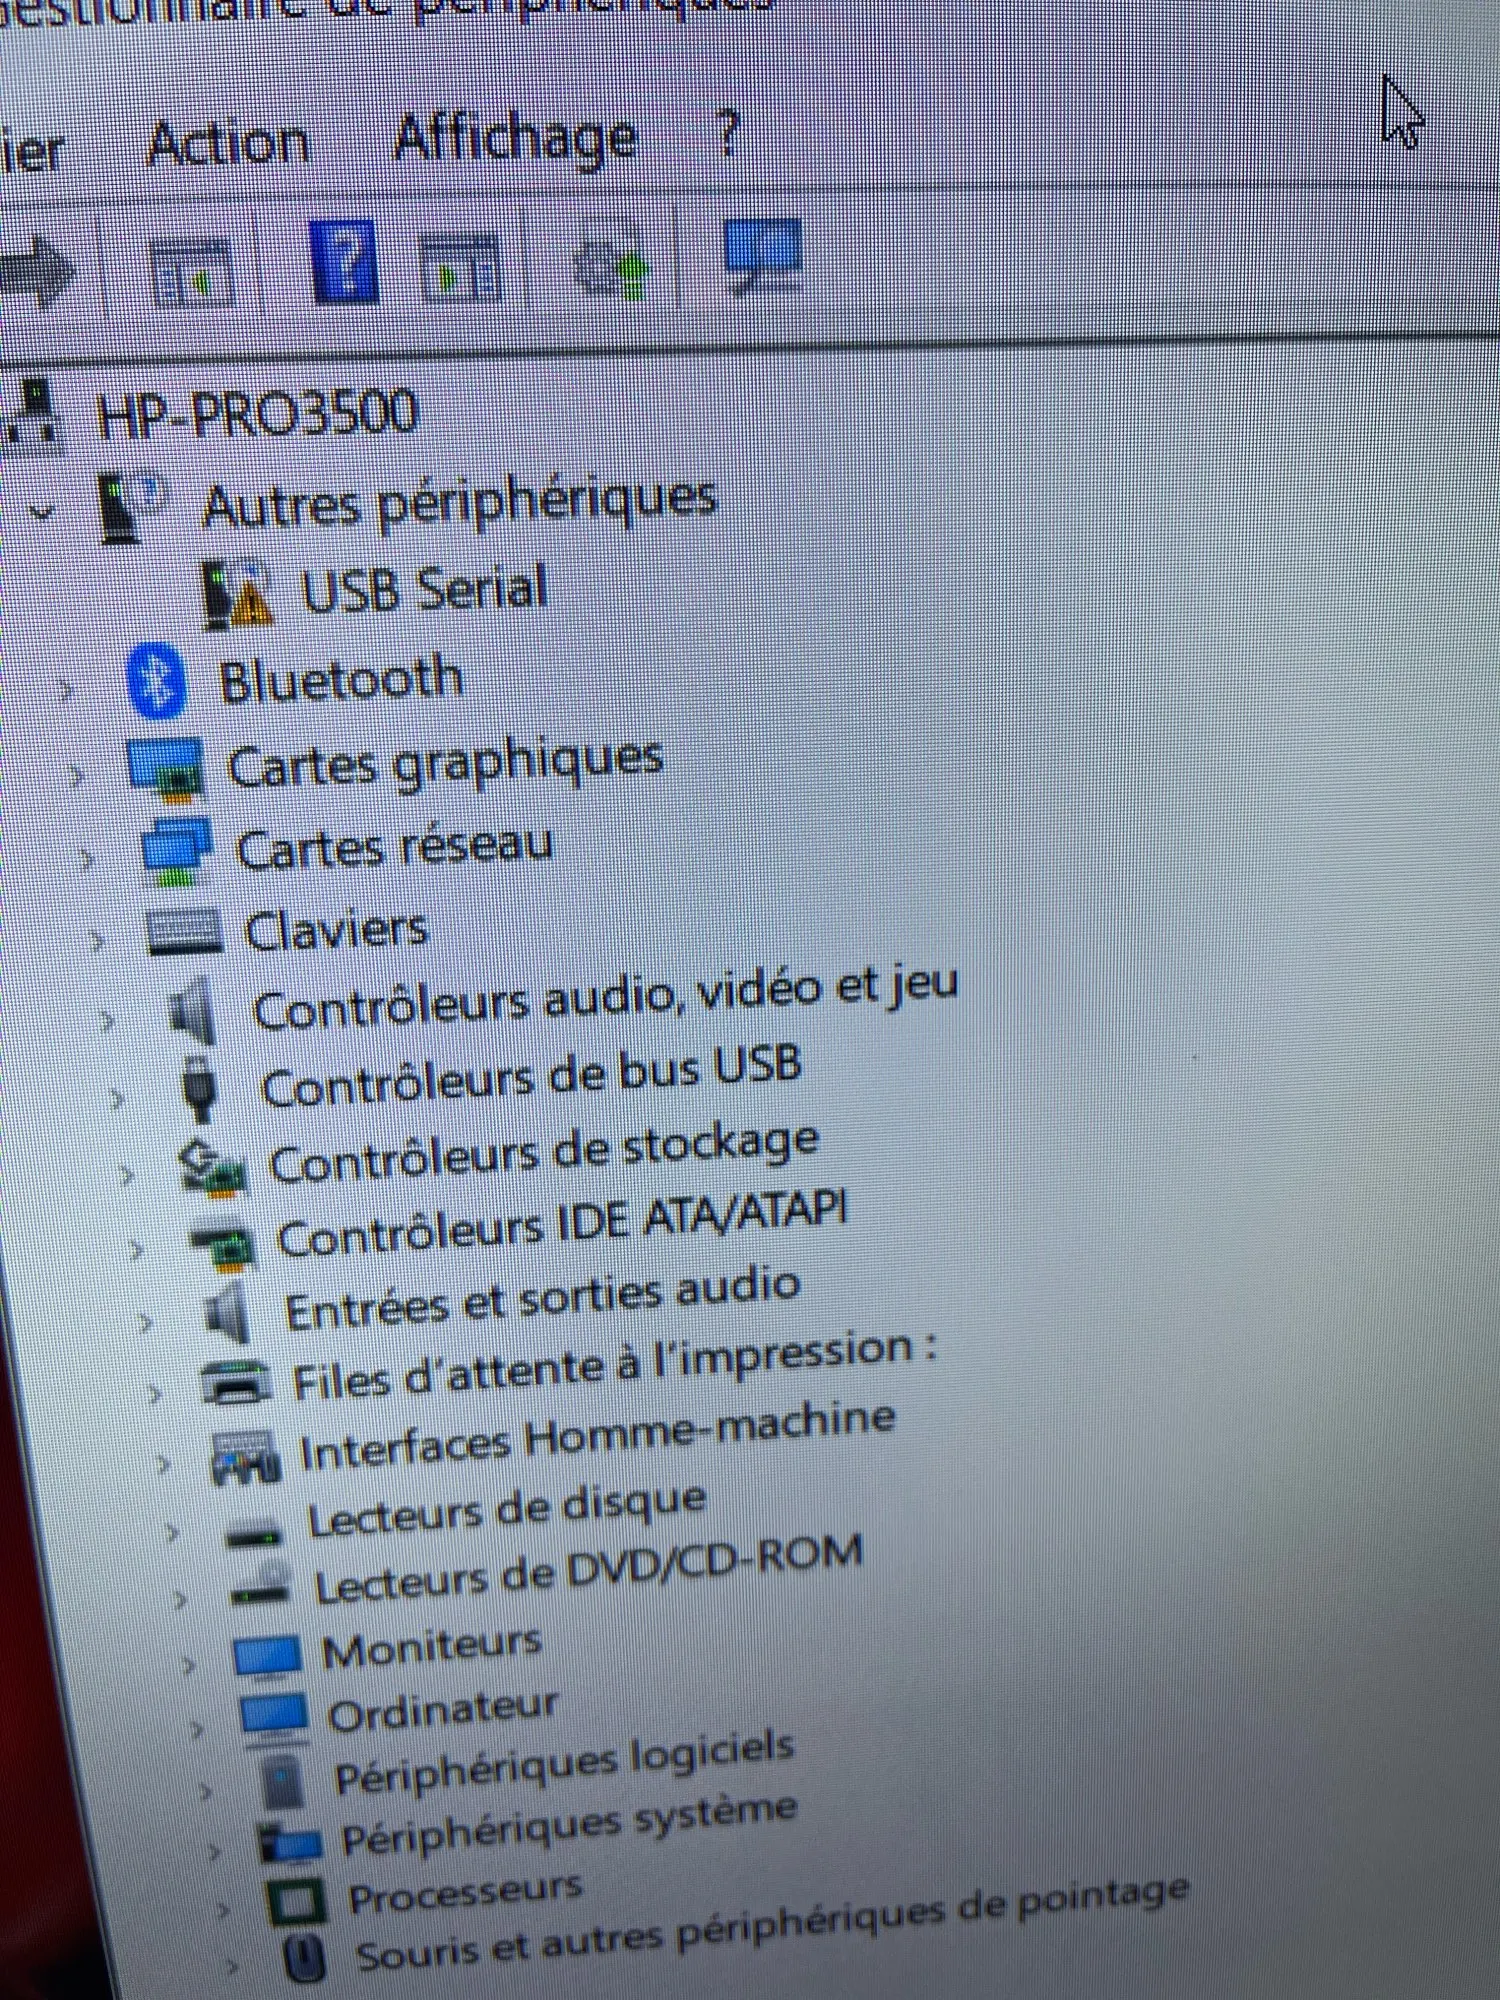1500x2000 pixels.
Task: Click the printer icon for Files d'attente à l'impression
Action: click(x=237, y=1384)
